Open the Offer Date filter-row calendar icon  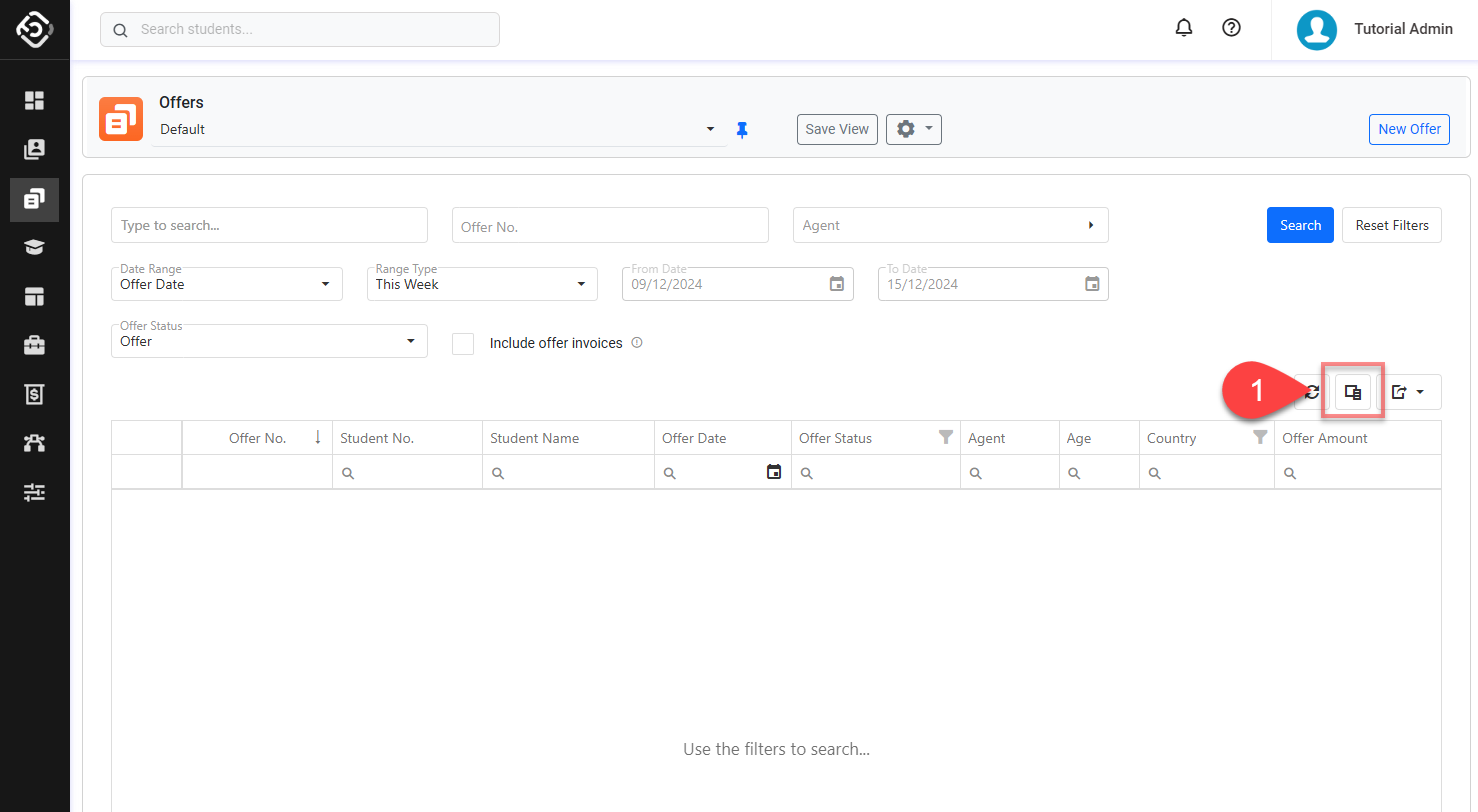[774, 472]
